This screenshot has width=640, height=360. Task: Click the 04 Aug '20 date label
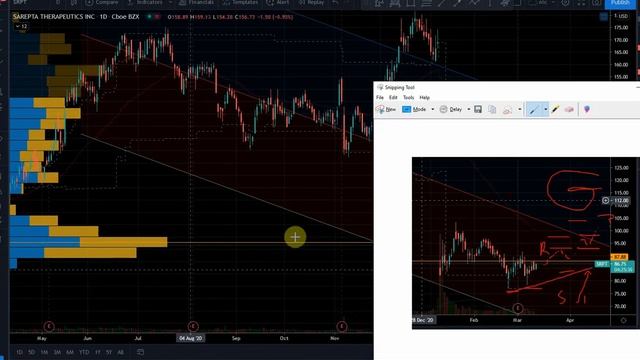tap(191, 338)
